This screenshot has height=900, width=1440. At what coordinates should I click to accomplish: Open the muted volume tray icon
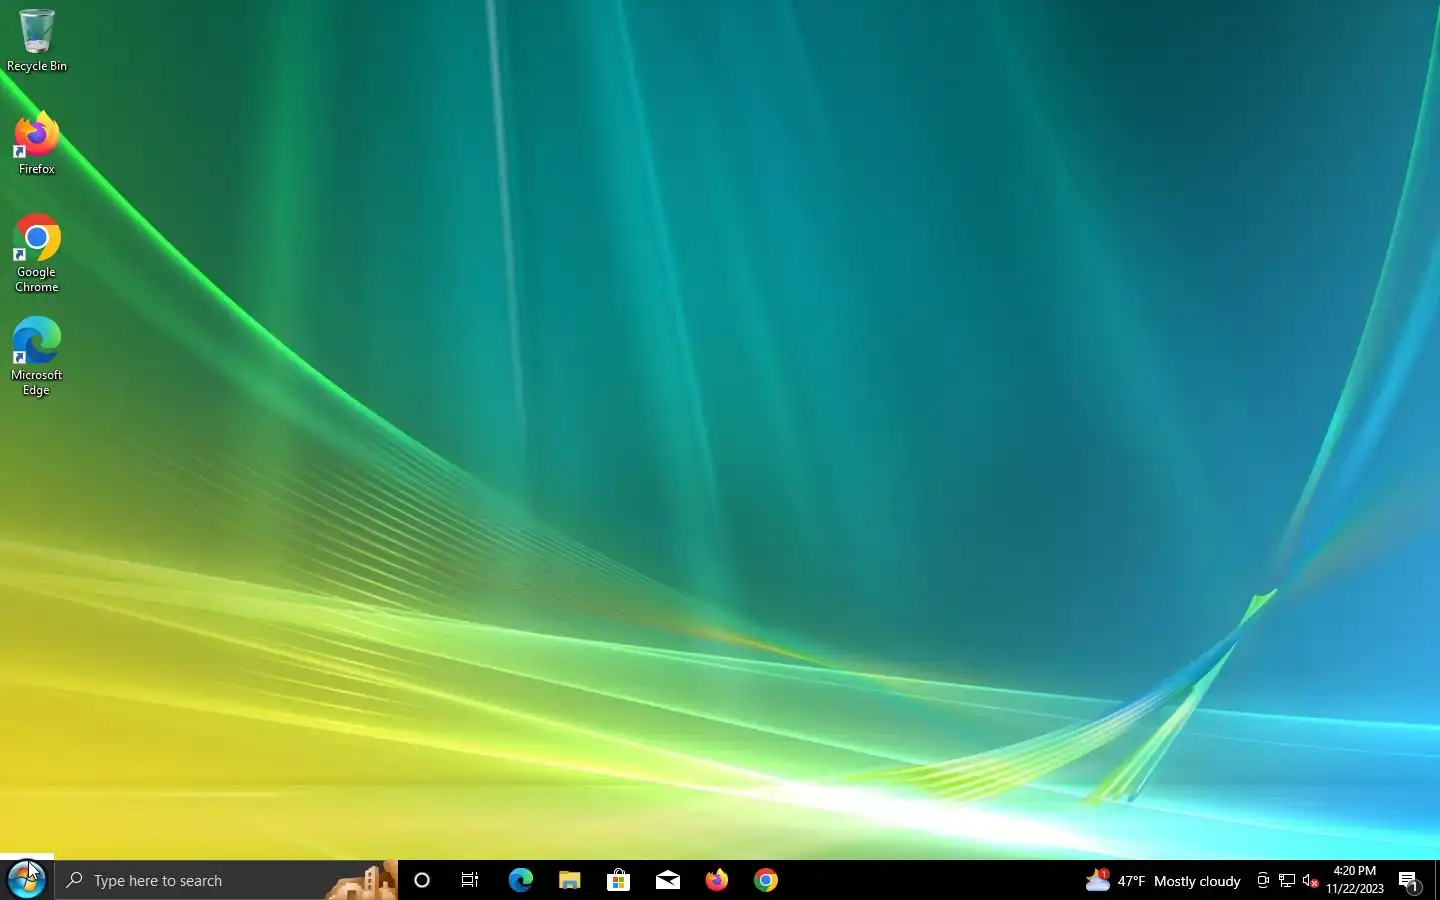pos(1311,880)
